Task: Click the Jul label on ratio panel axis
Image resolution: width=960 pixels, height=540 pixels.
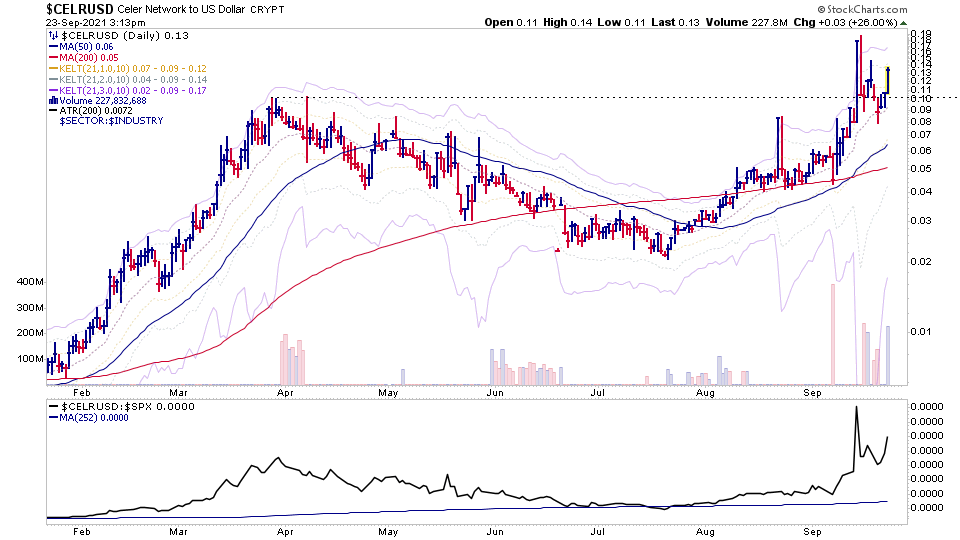Action: (598, 531)
